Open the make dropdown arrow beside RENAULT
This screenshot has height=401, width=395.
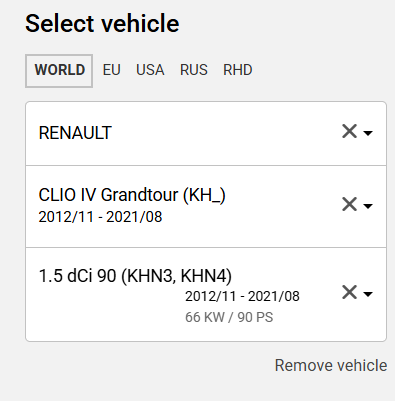pos(368,133)
